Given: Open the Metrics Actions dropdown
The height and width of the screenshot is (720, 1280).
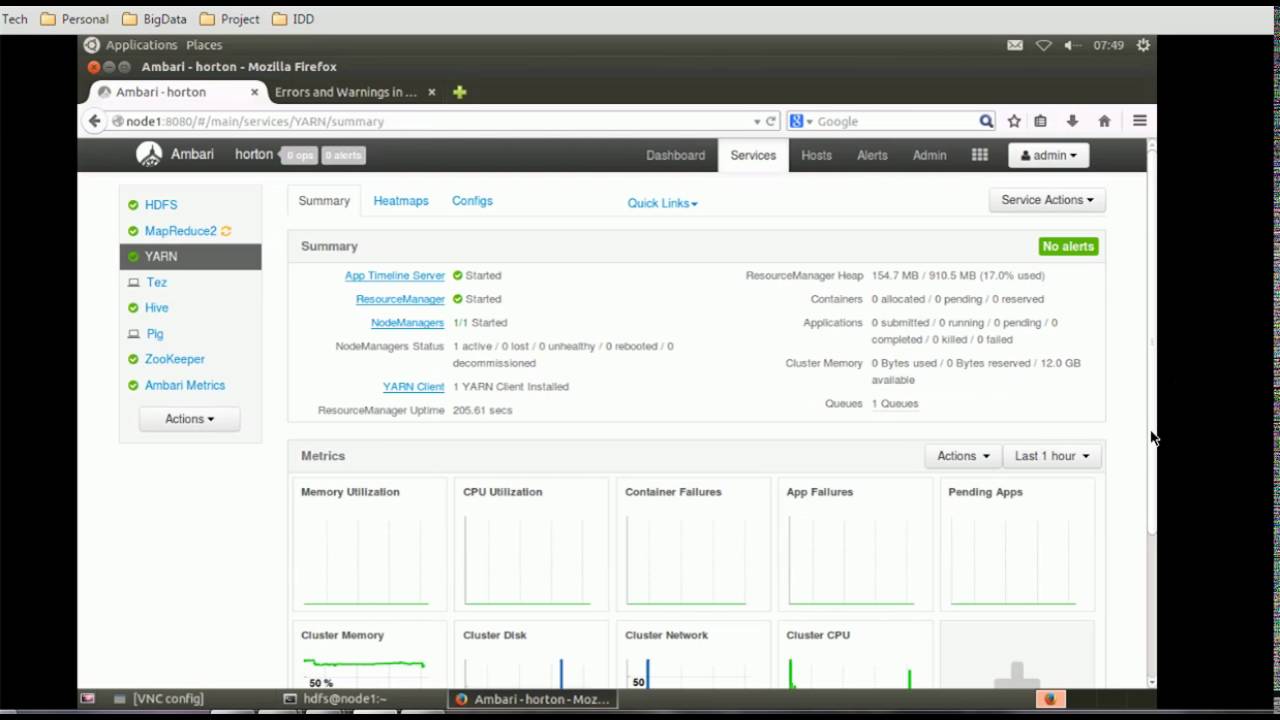Looking at the screenshot, I should (963, 456).
